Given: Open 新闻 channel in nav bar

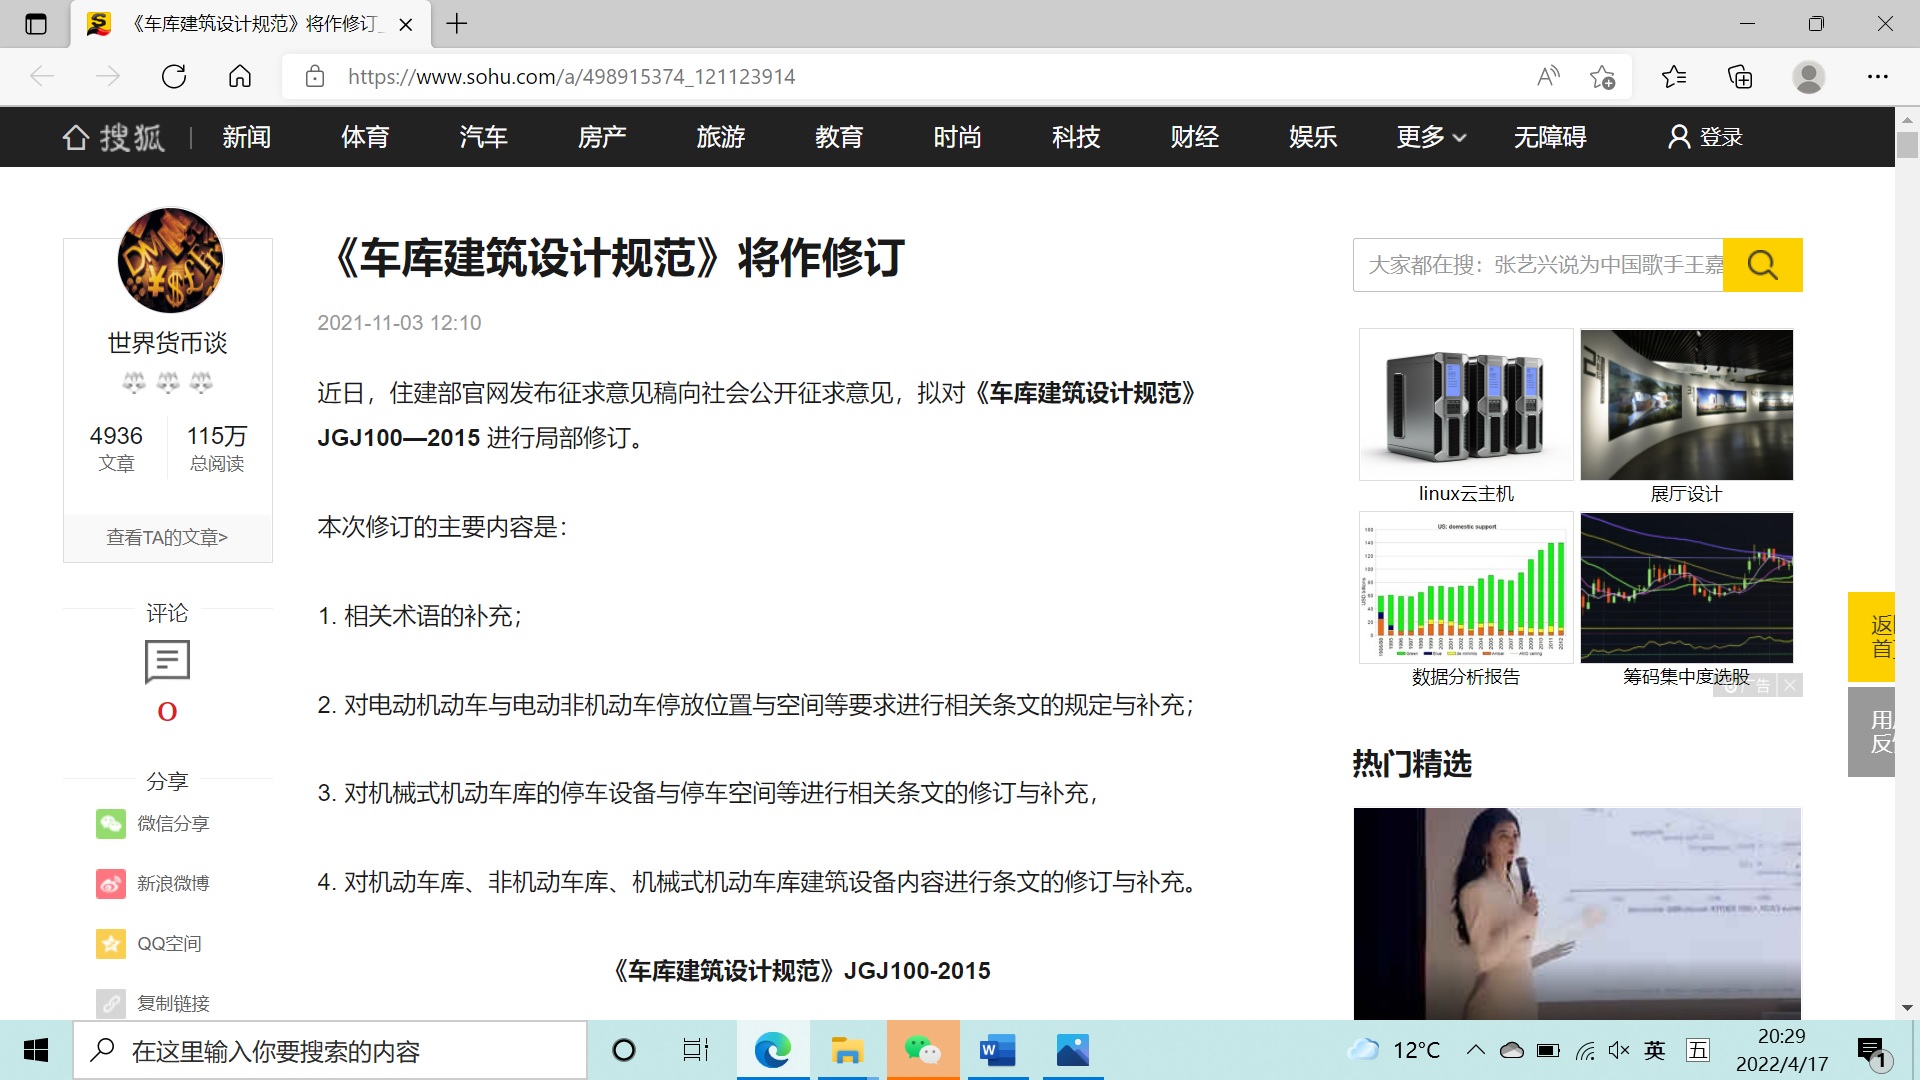Looking at the screenshot, I should pos(247,137).
